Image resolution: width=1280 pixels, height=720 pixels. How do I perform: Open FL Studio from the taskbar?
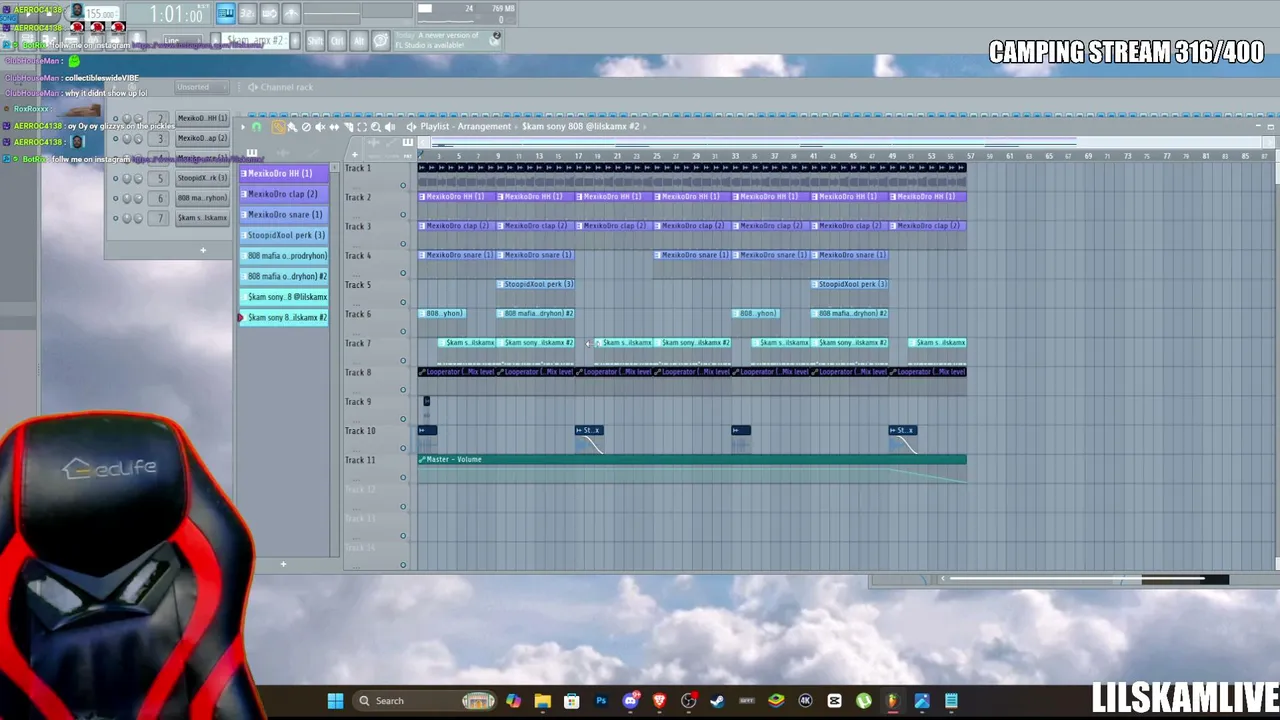pyautogui.click(x=892, y=701)
